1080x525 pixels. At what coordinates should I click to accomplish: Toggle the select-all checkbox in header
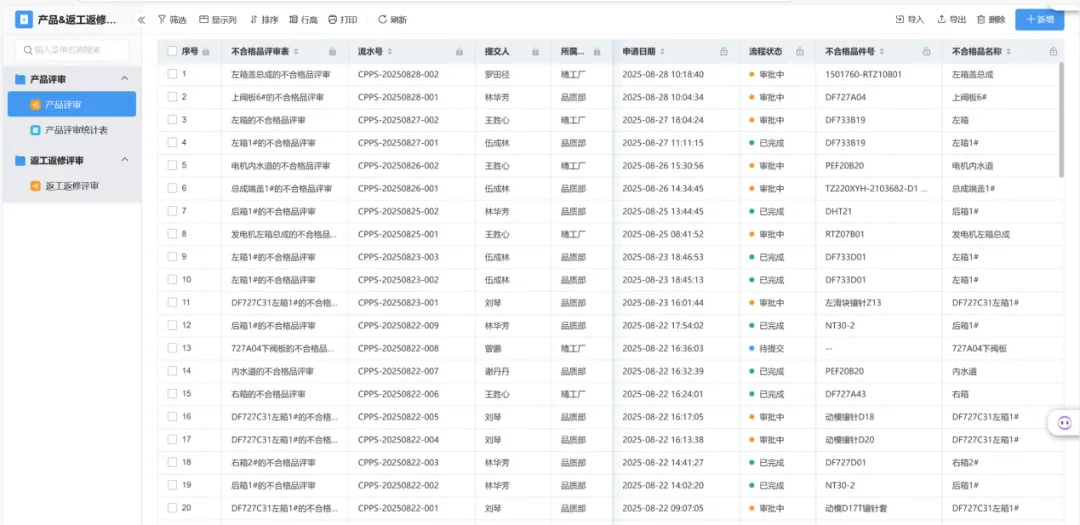pos(172,51)
